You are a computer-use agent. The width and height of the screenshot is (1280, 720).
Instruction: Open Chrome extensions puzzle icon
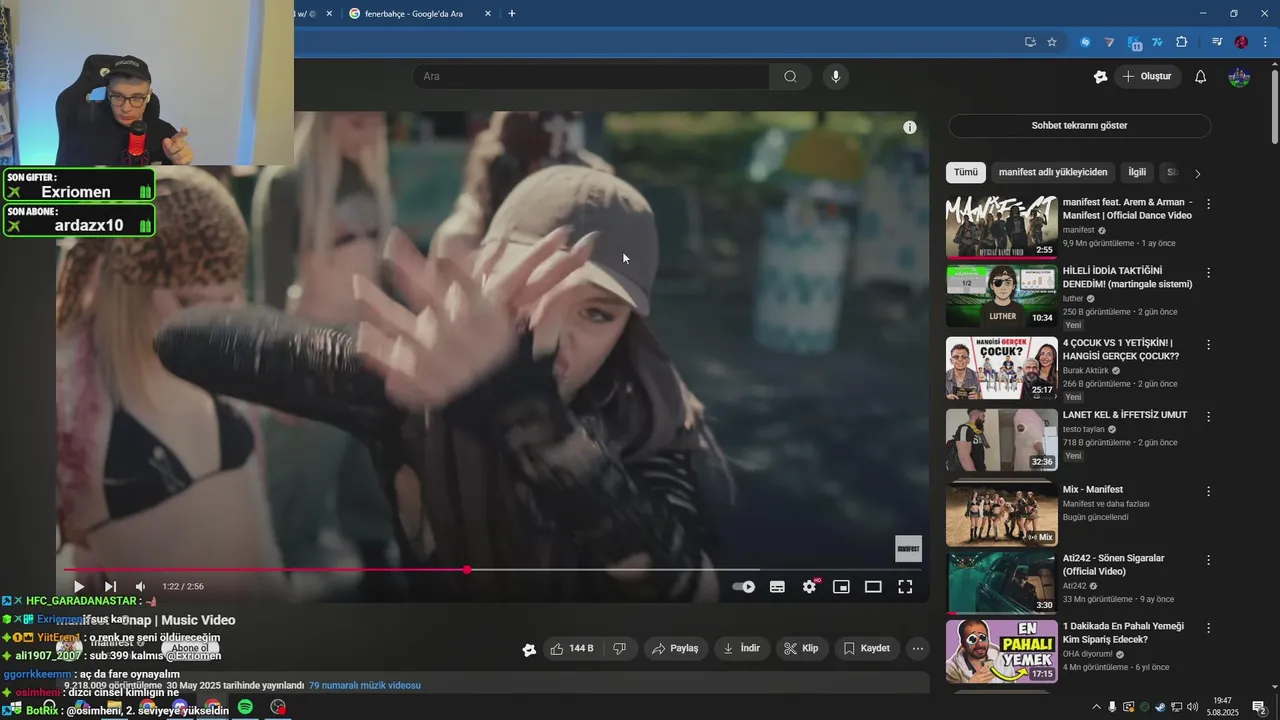[1182, 42]
